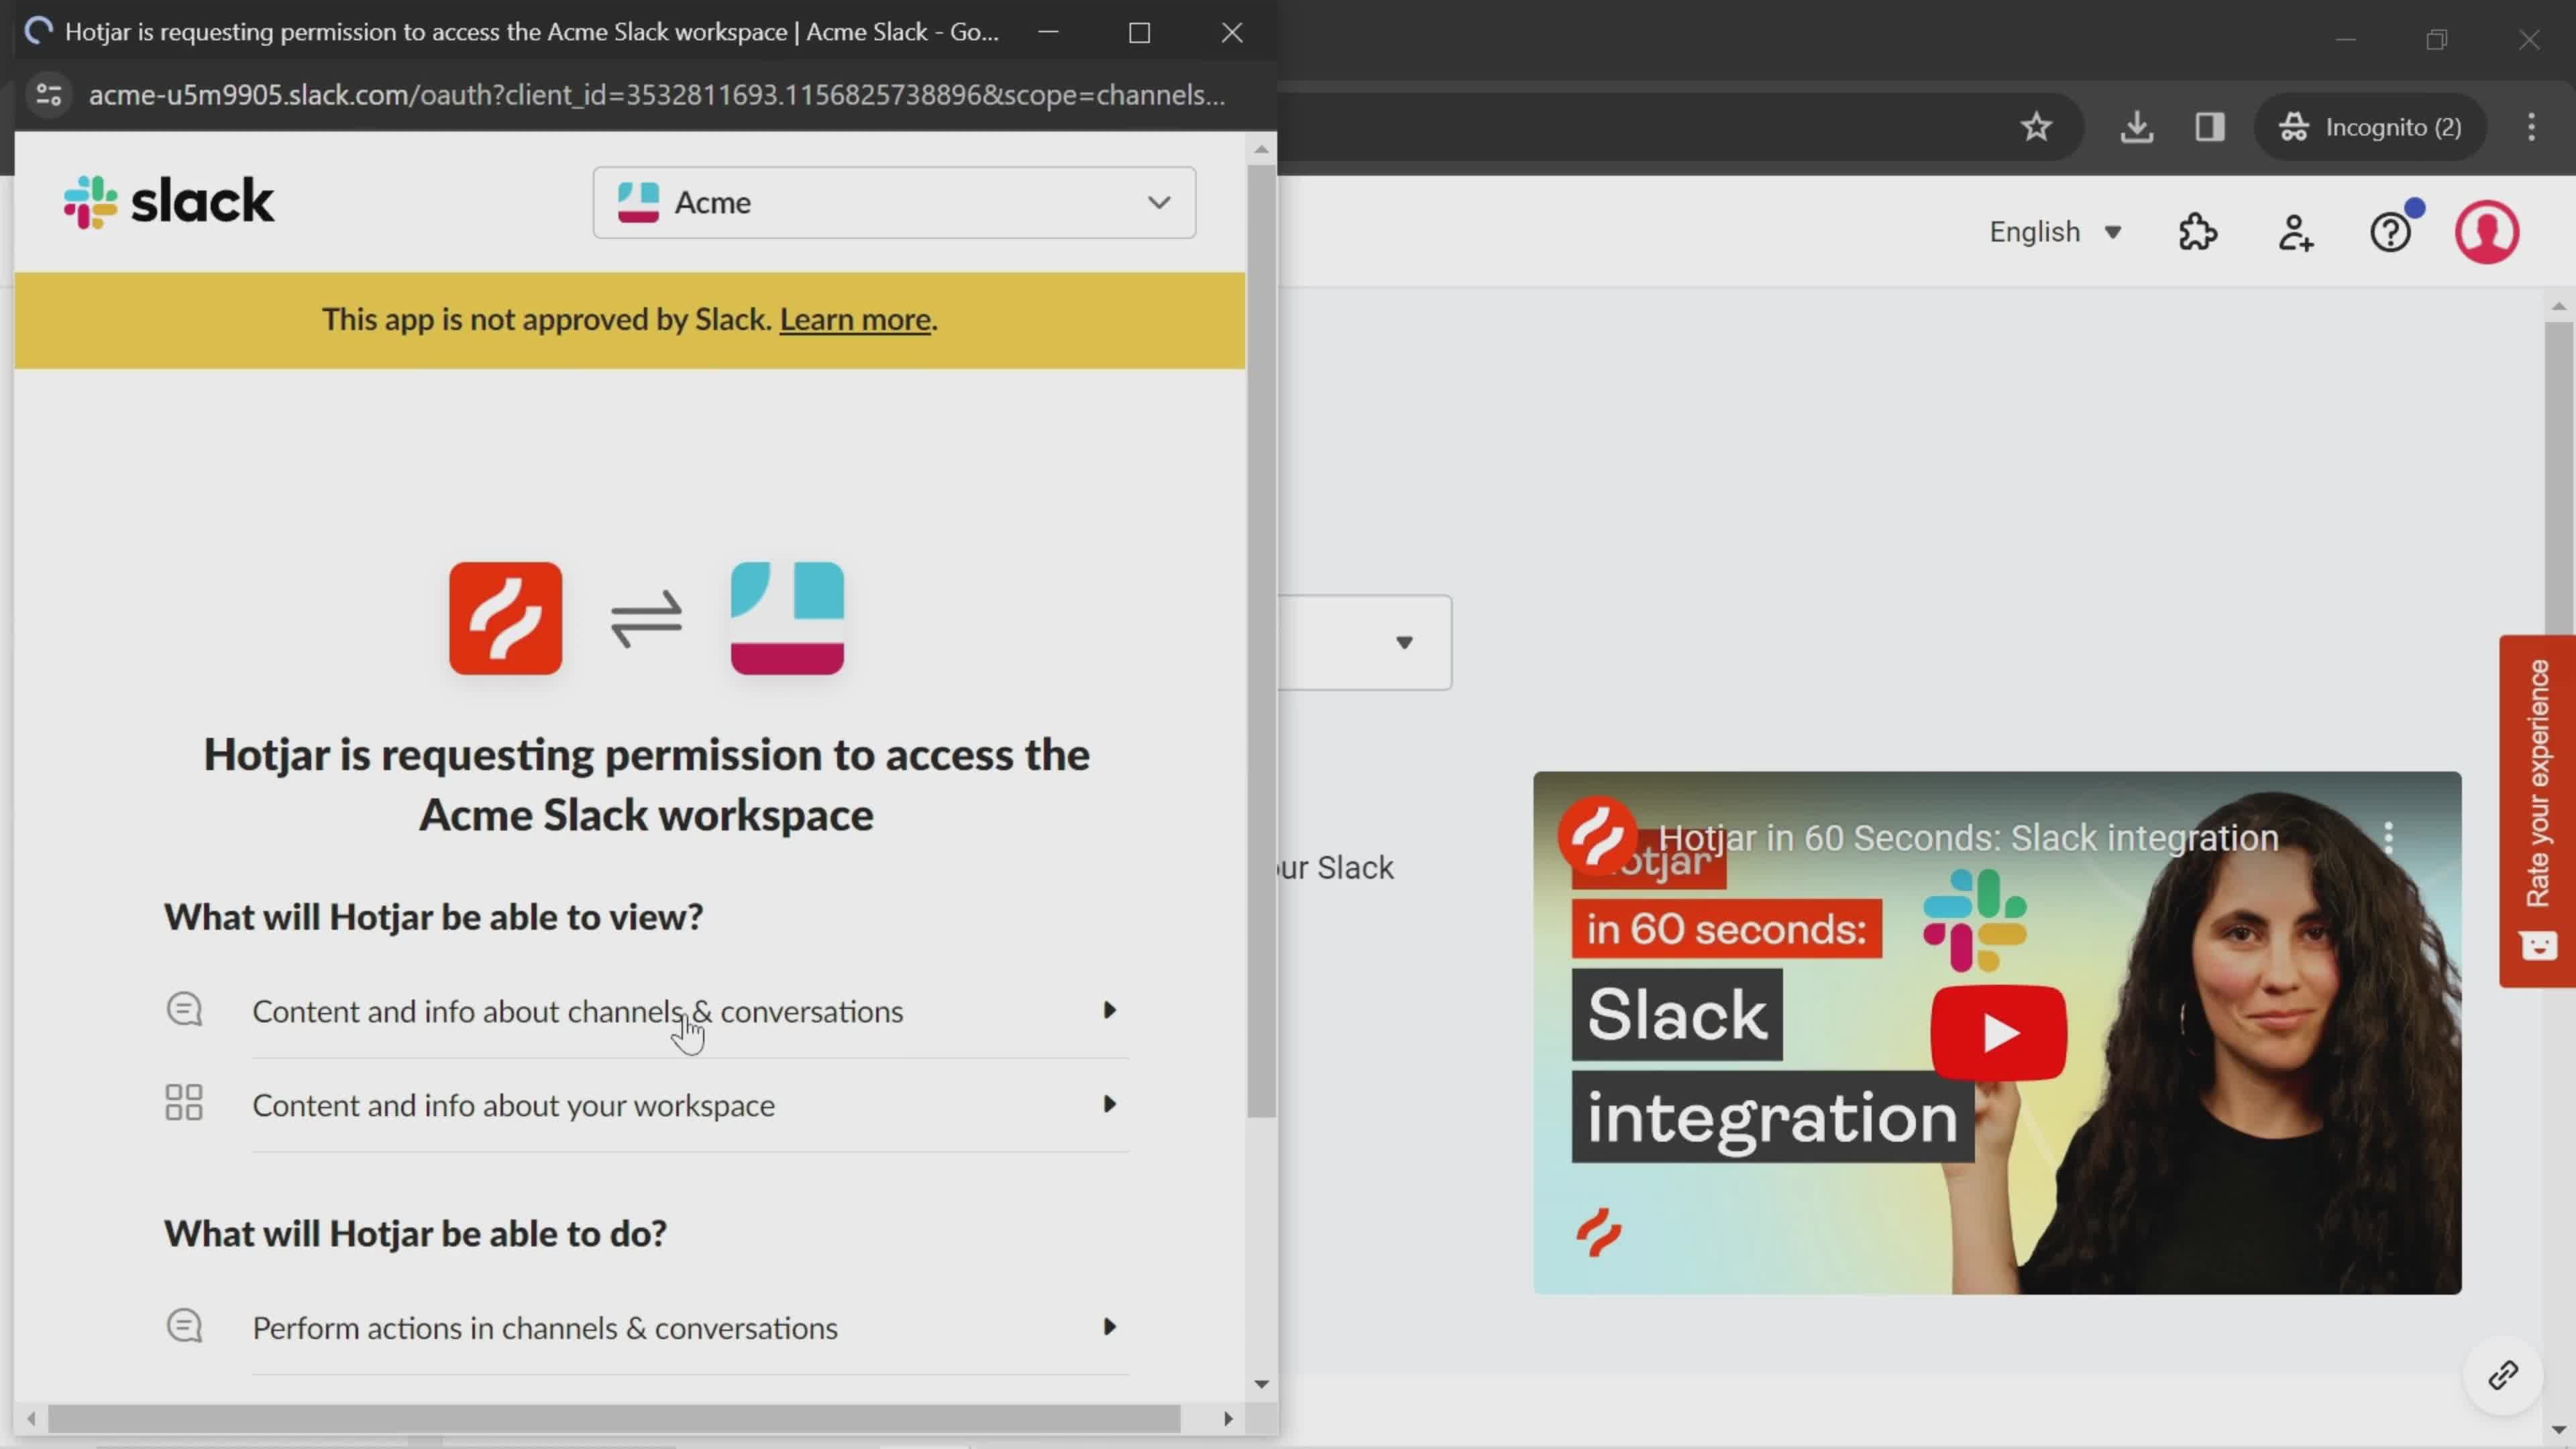Click the add to extensions icon
Image resolution: width=2576 pixels, height=1449 pixels.
coord(2199,231)
